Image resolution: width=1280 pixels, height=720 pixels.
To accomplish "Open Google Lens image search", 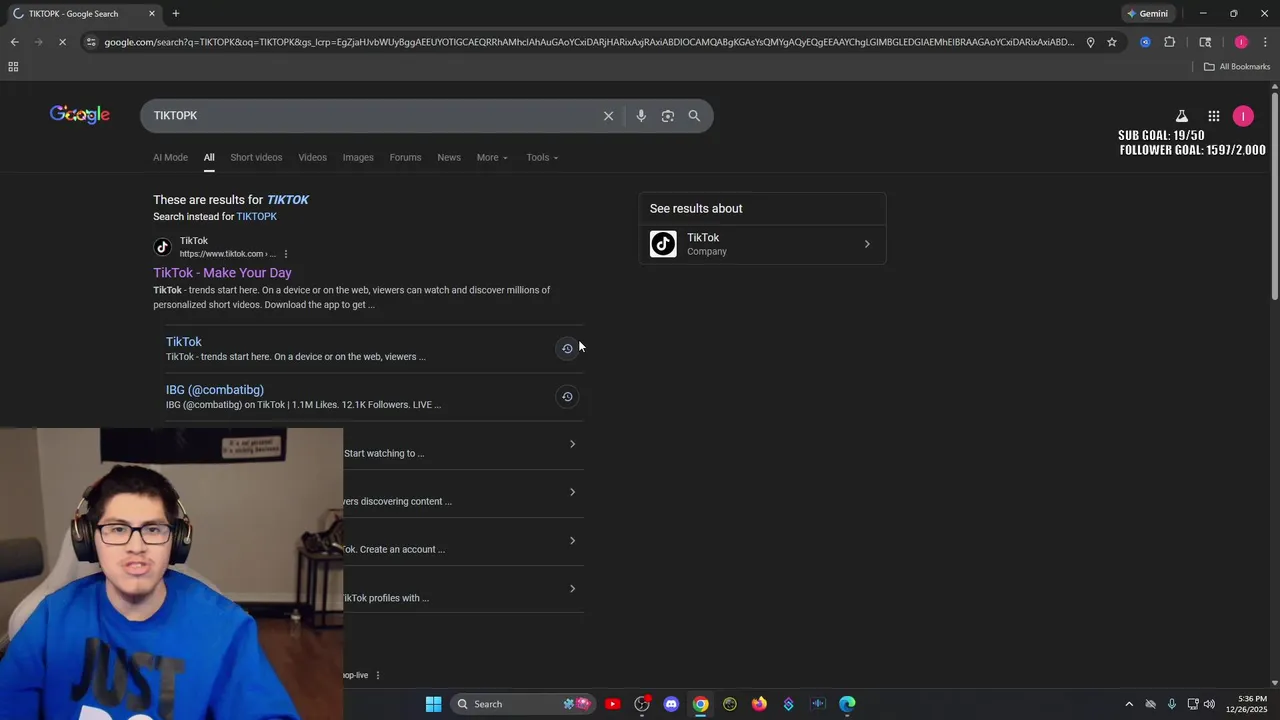I will [668, 116].
